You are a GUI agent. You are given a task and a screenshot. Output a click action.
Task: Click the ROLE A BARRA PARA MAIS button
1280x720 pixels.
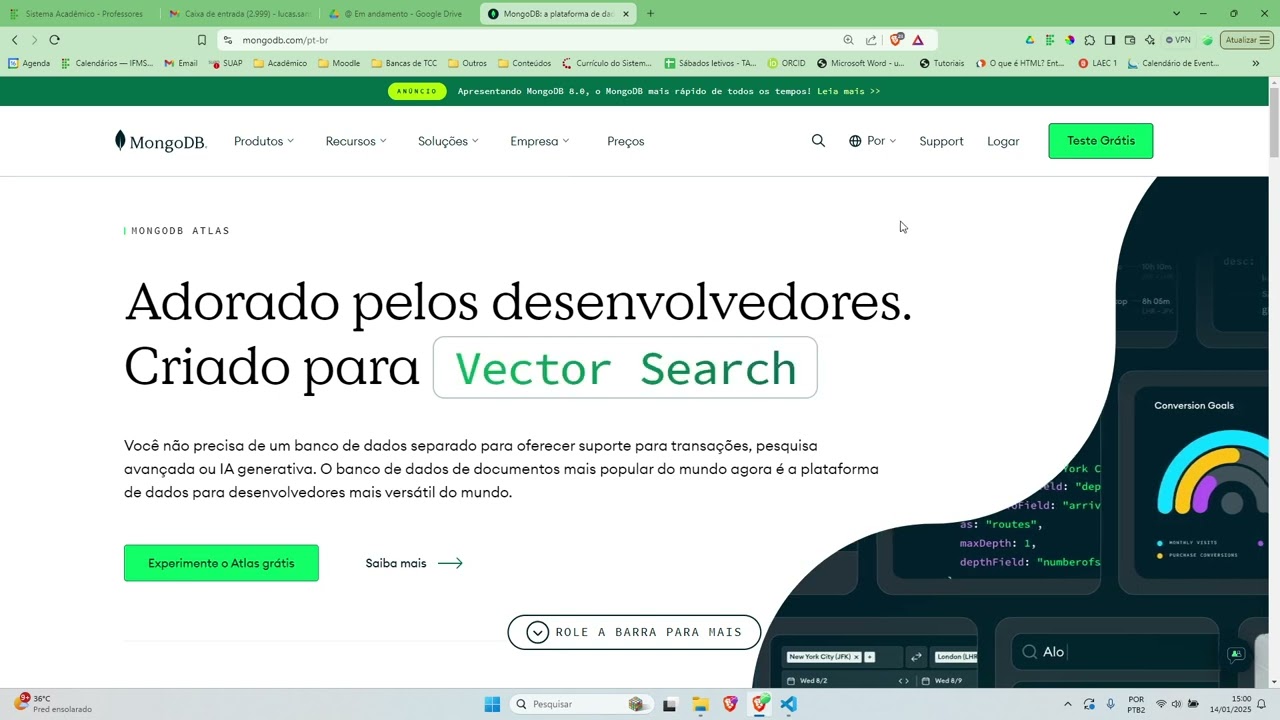(x=634, y=632)
